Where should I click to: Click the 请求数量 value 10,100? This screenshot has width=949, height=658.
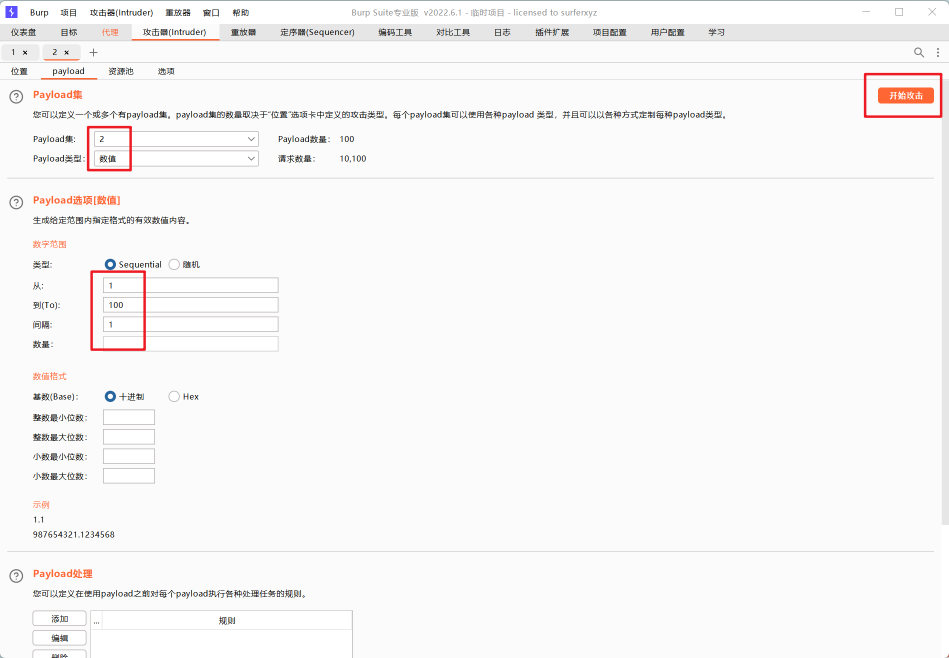point(353,159)
